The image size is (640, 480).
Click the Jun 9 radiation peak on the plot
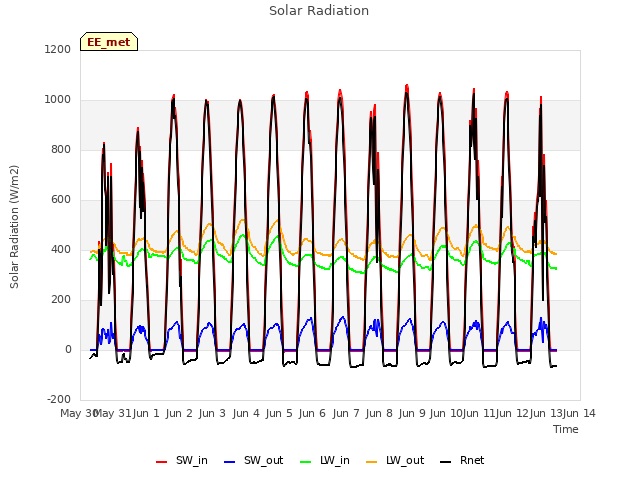[x=407, y=87]
